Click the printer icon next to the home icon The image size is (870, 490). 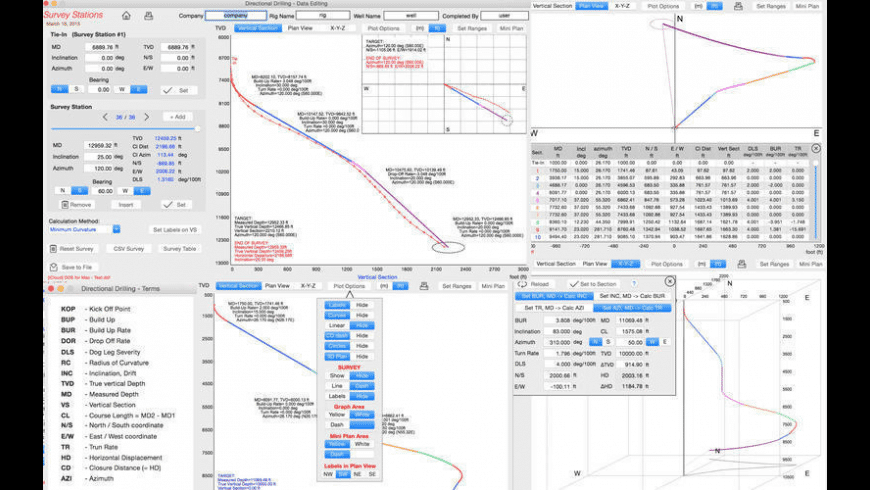(x=149, y=16)
